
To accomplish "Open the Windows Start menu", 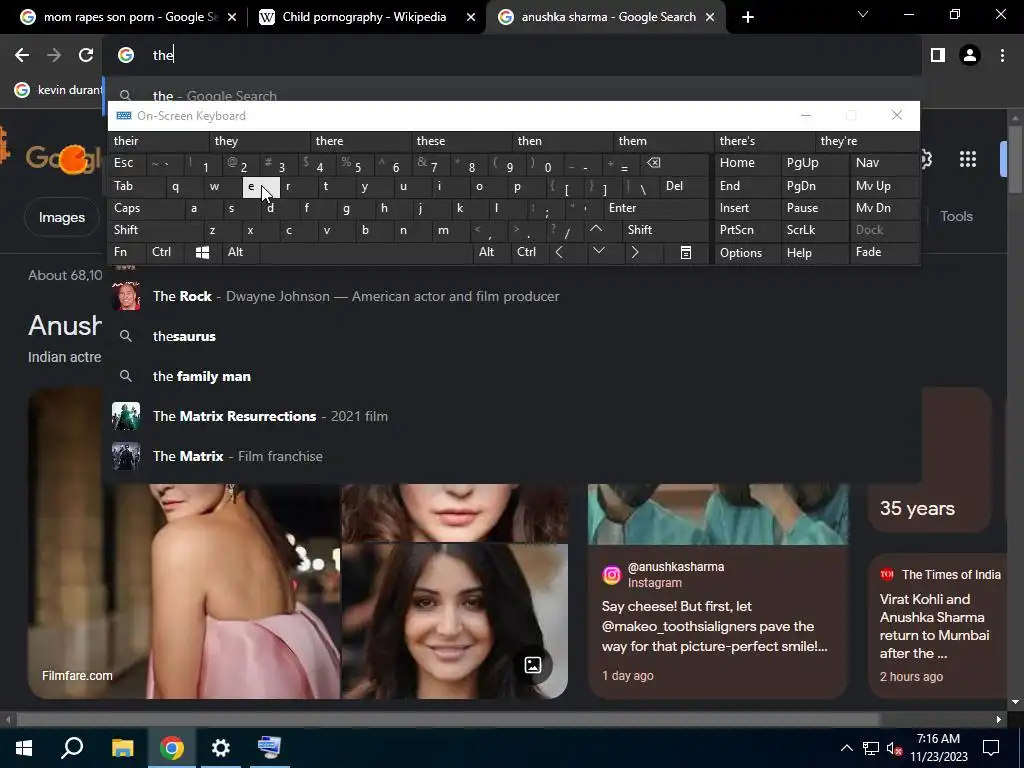I will [x=24, y=748].
